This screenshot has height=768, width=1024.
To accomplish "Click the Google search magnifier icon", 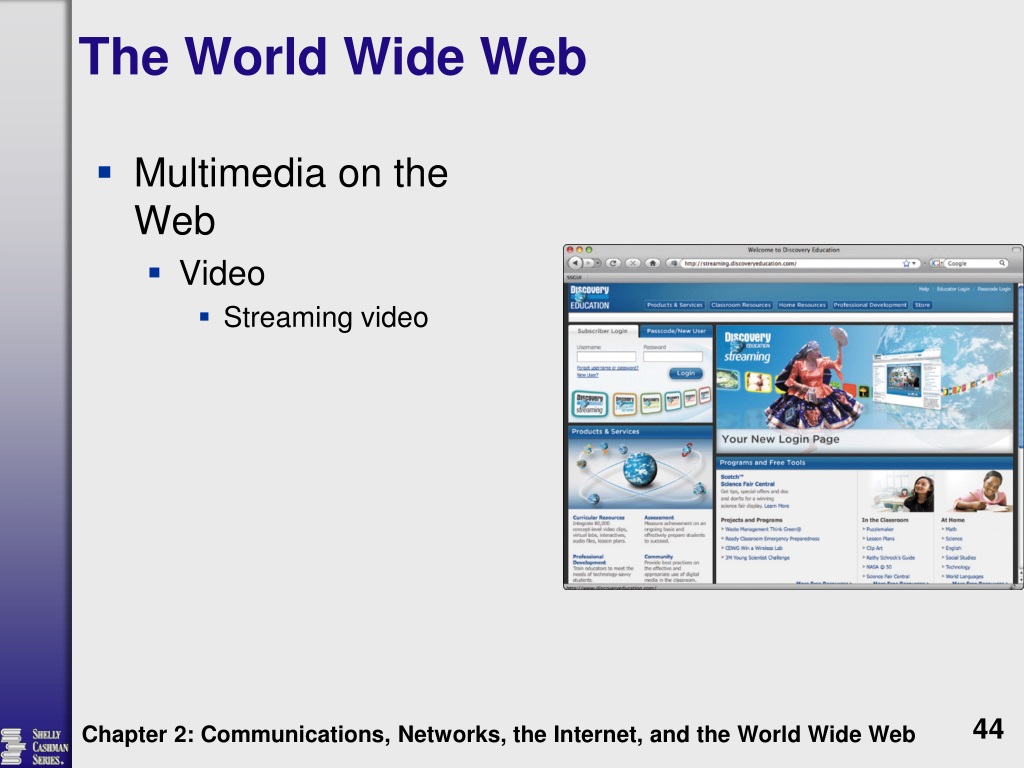I will (x=1002, y=263).
